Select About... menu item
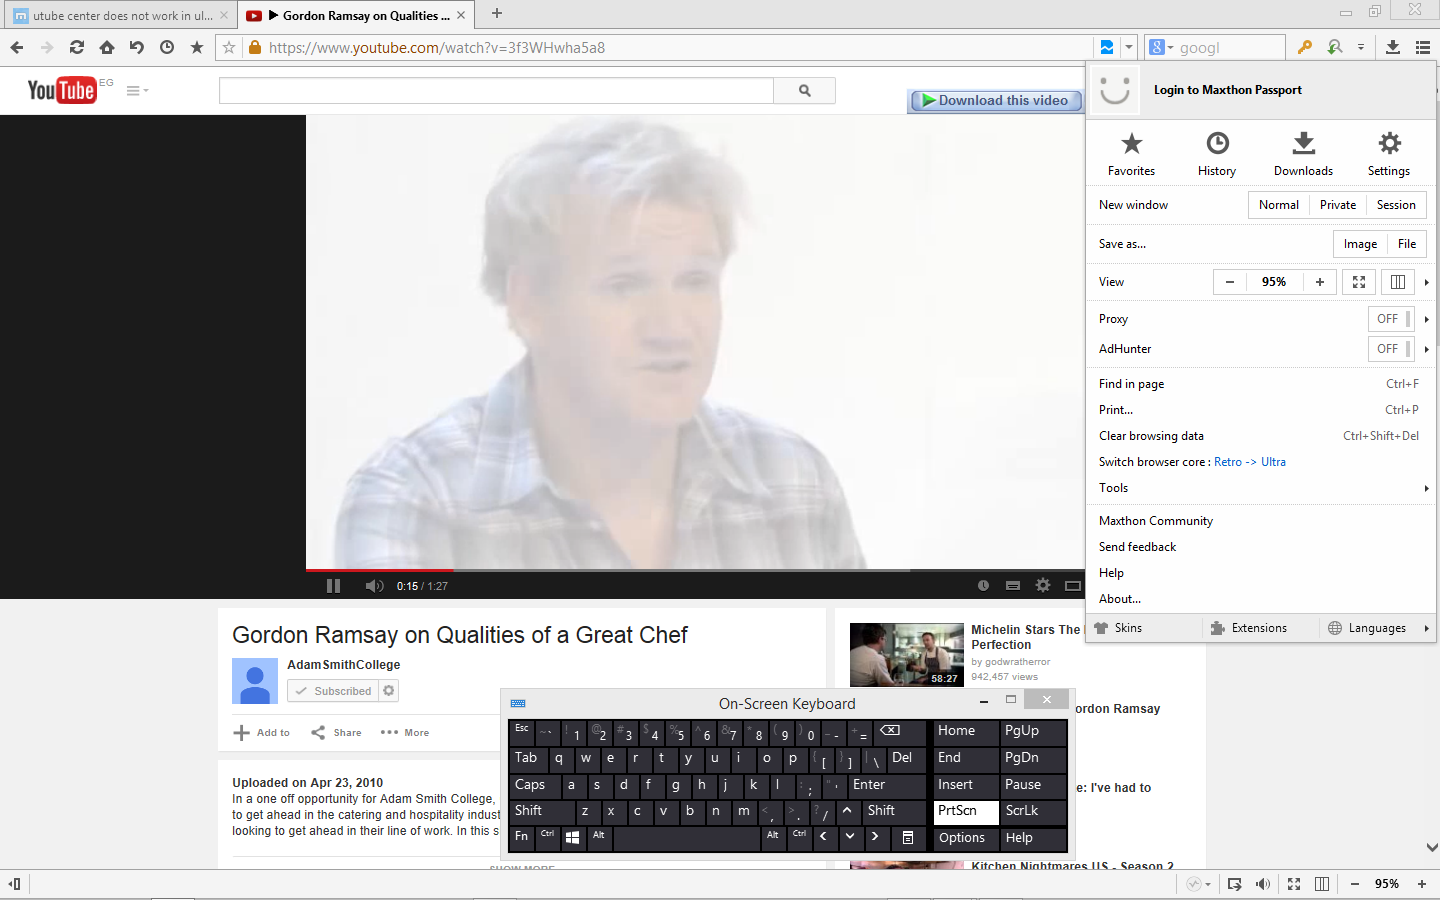The width and height of the screenshot is (1440, 900). tap(1260, 599)
